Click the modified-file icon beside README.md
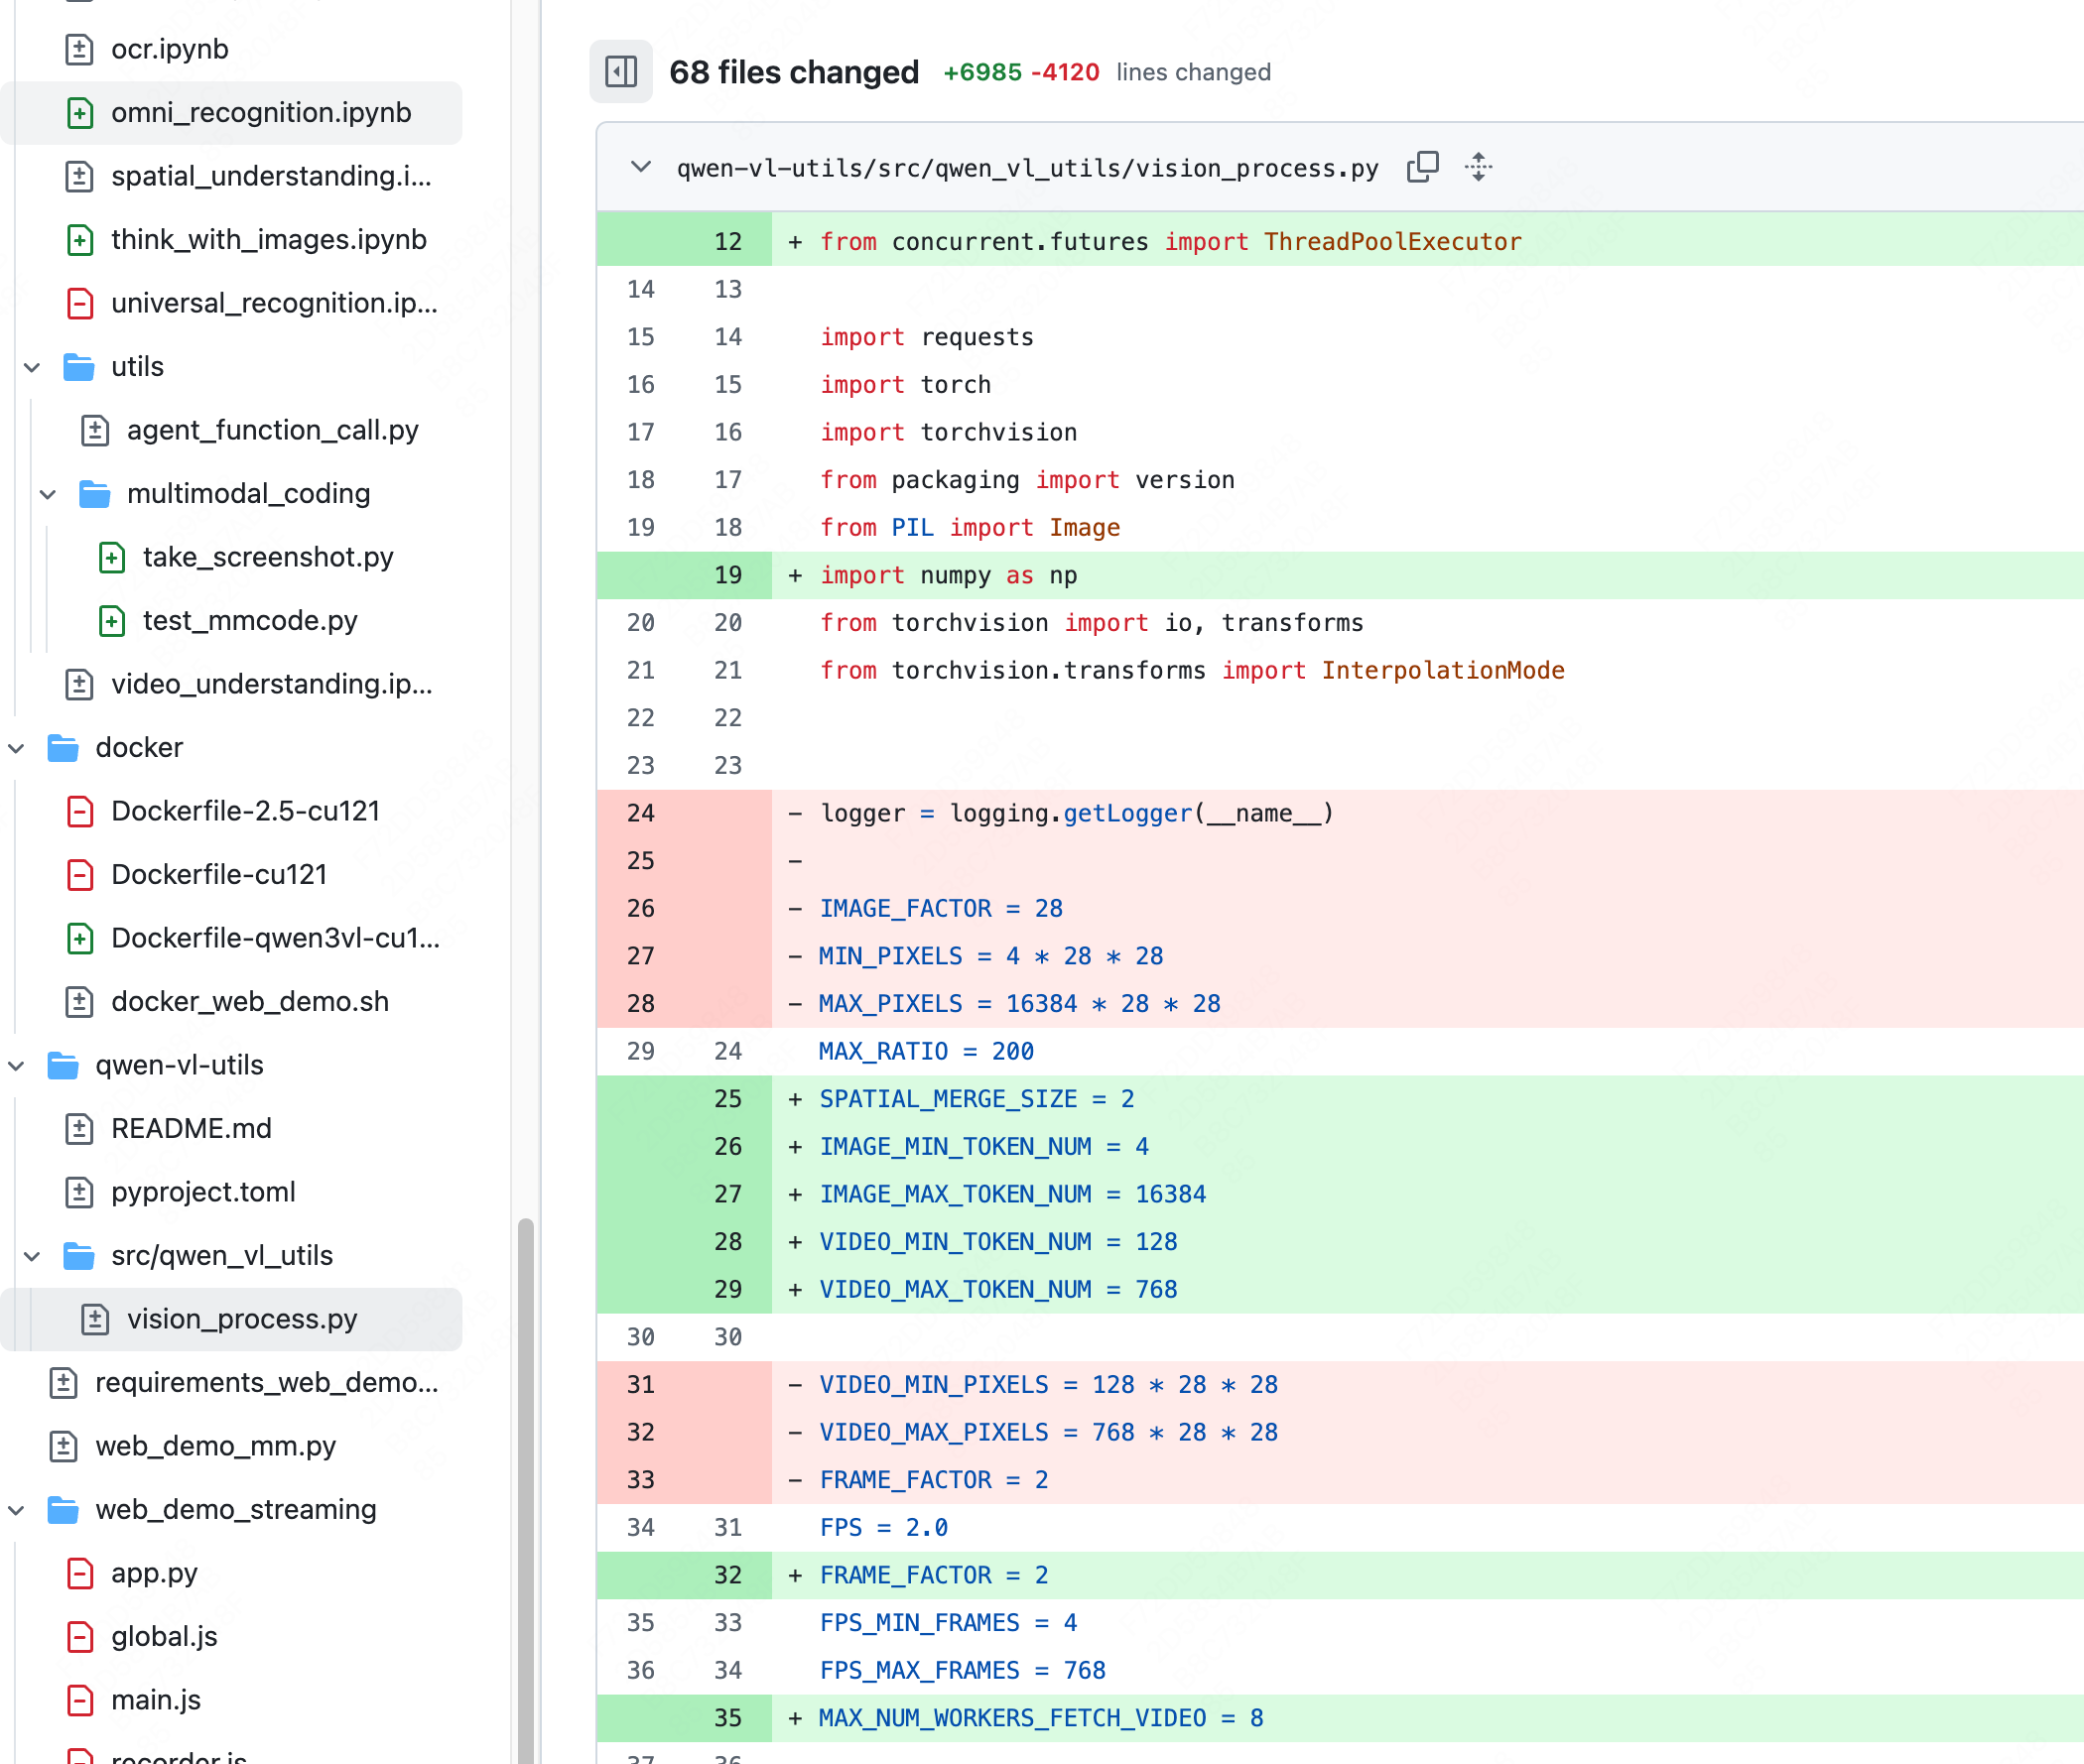 [x=80, y=1129]
